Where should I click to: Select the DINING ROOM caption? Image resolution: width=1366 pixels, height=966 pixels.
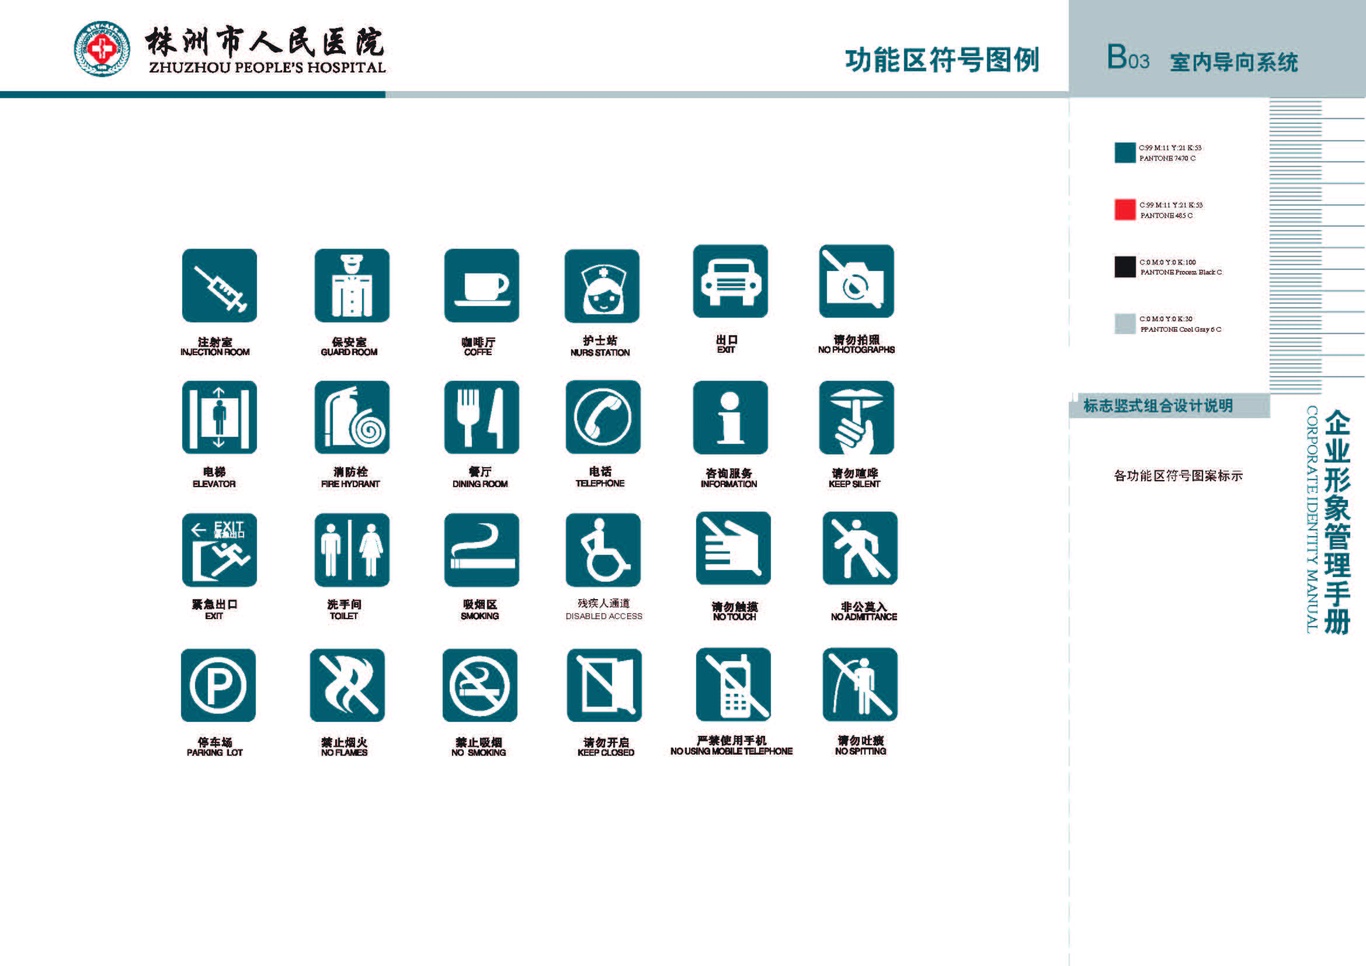(x=480, y=484)
